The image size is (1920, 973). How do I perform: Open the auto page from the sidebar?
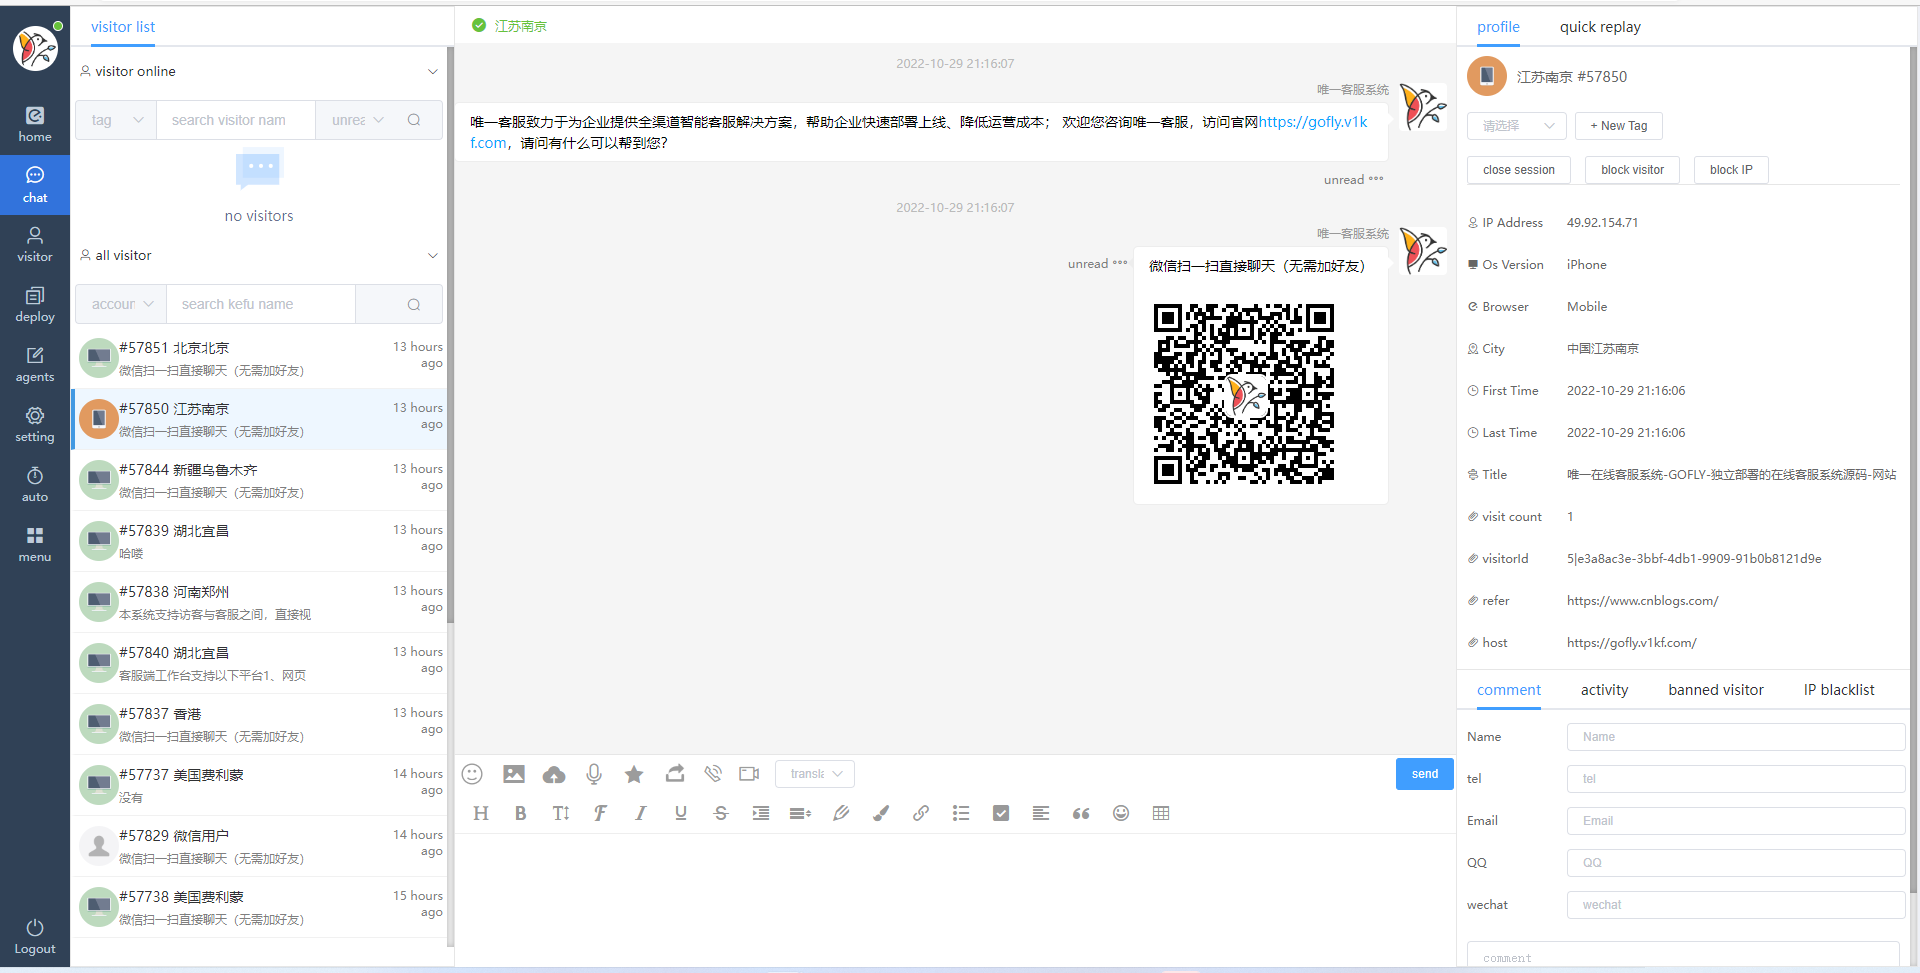pos(35,485)
